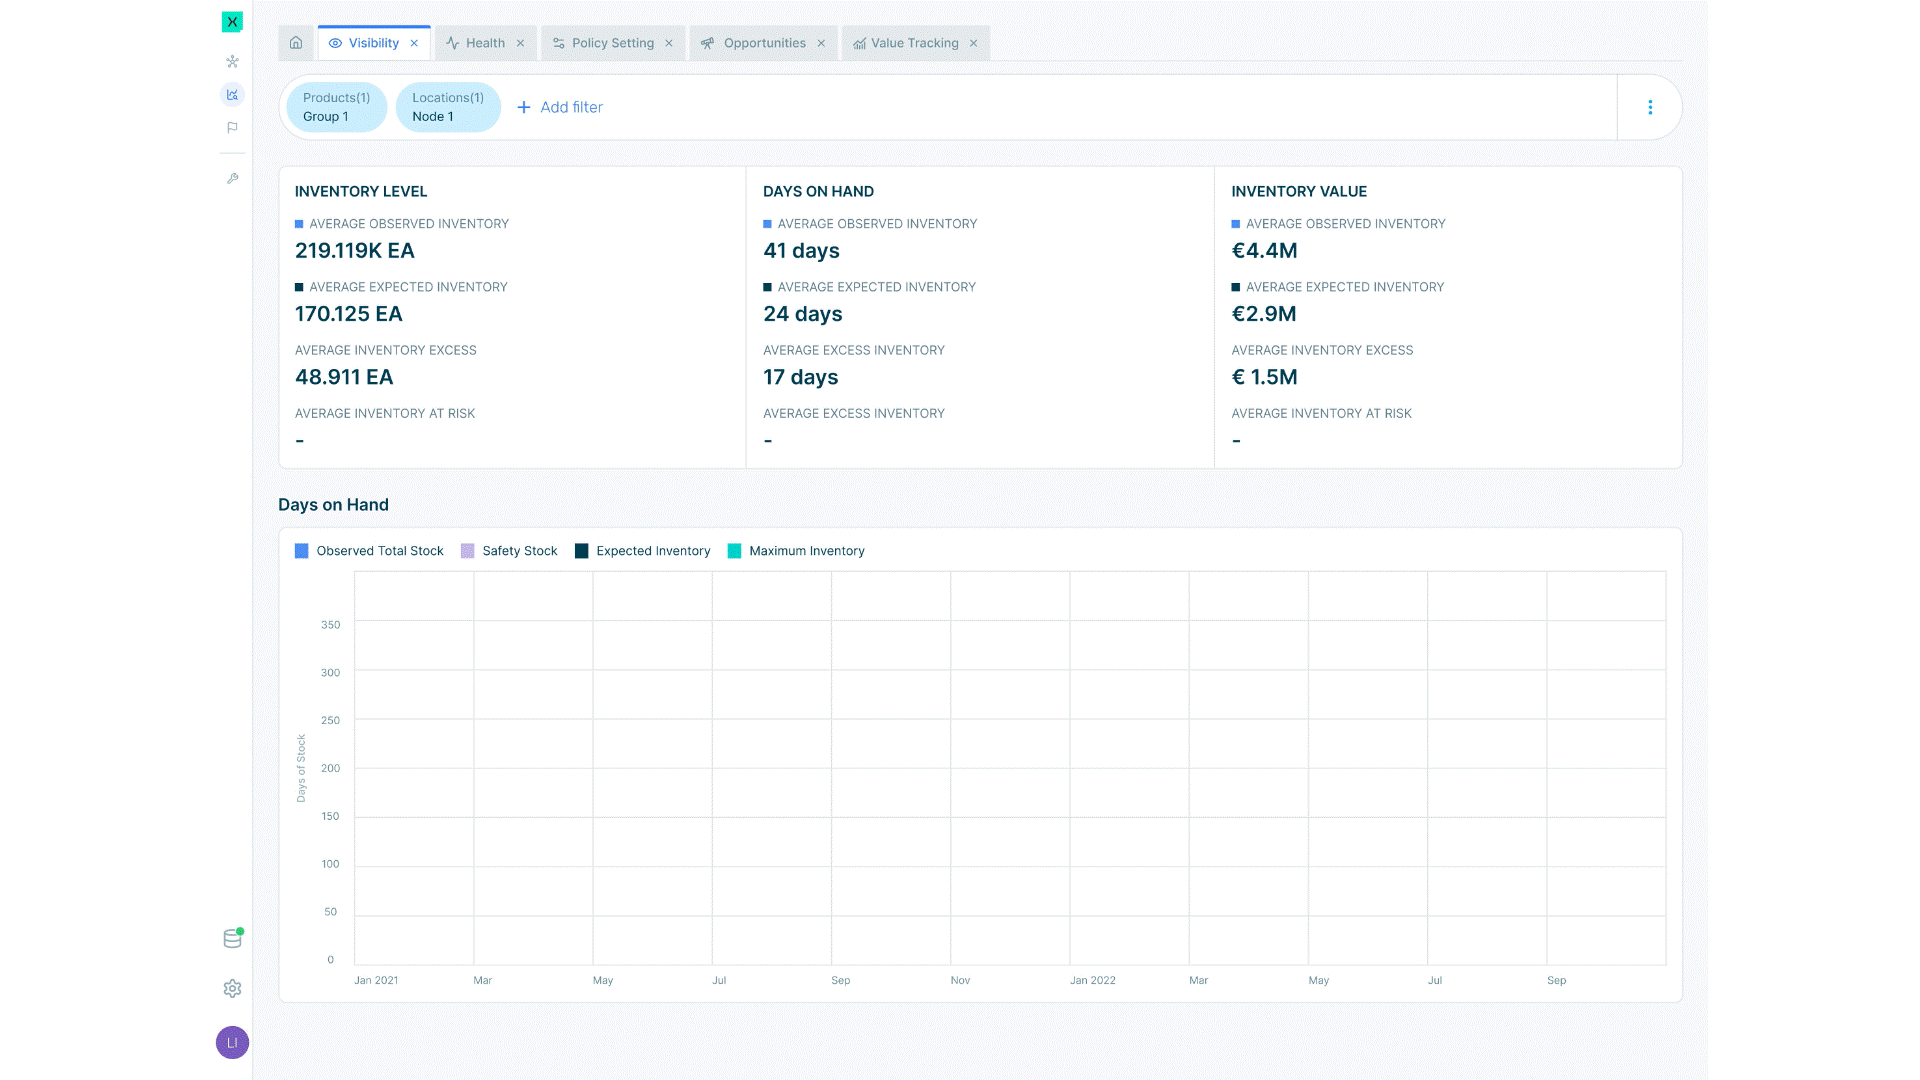Click the 41 days value
The width and height of the screenshot is (1920, 1080).
click(801, 251)
